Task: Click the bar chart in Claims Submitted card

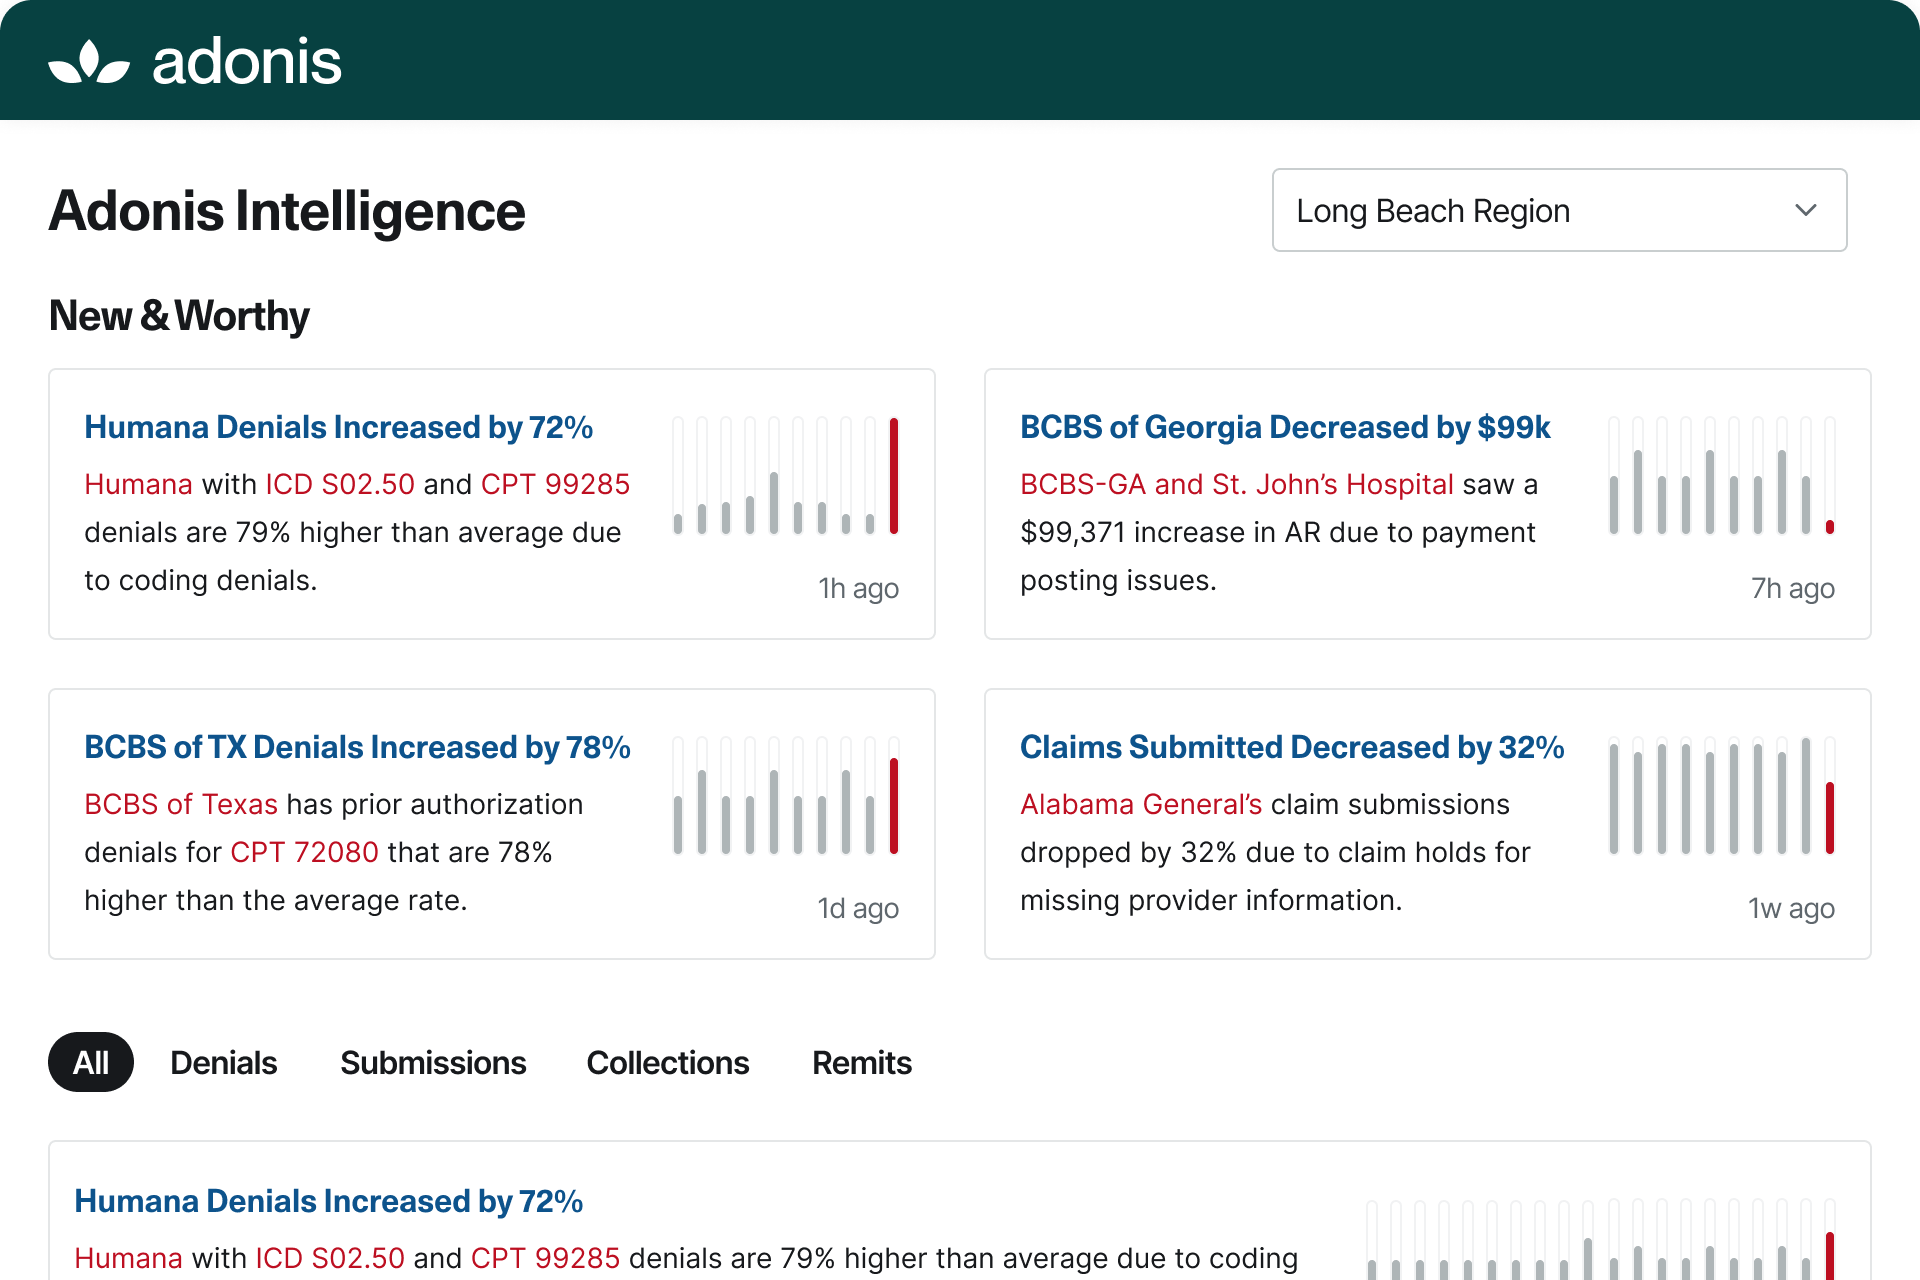Action: coord(1722,796)
